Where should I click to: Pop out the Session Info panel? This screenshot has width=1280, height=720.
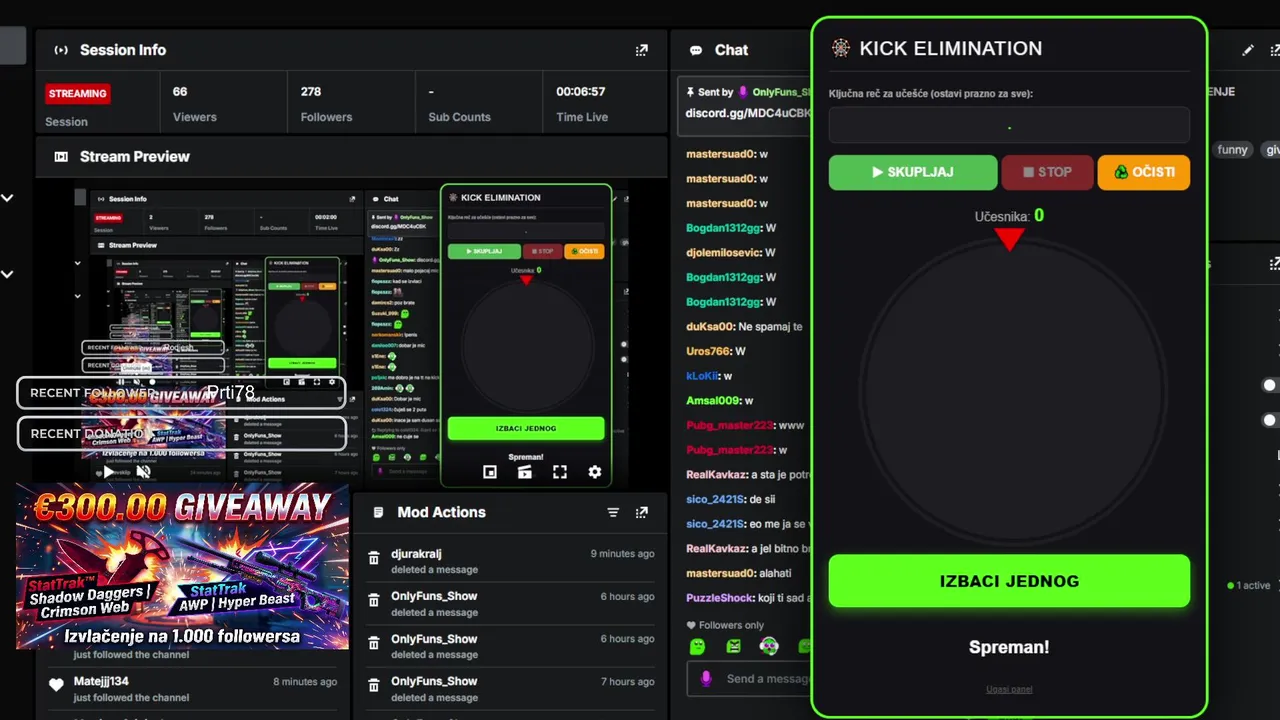tap(642, 50)
